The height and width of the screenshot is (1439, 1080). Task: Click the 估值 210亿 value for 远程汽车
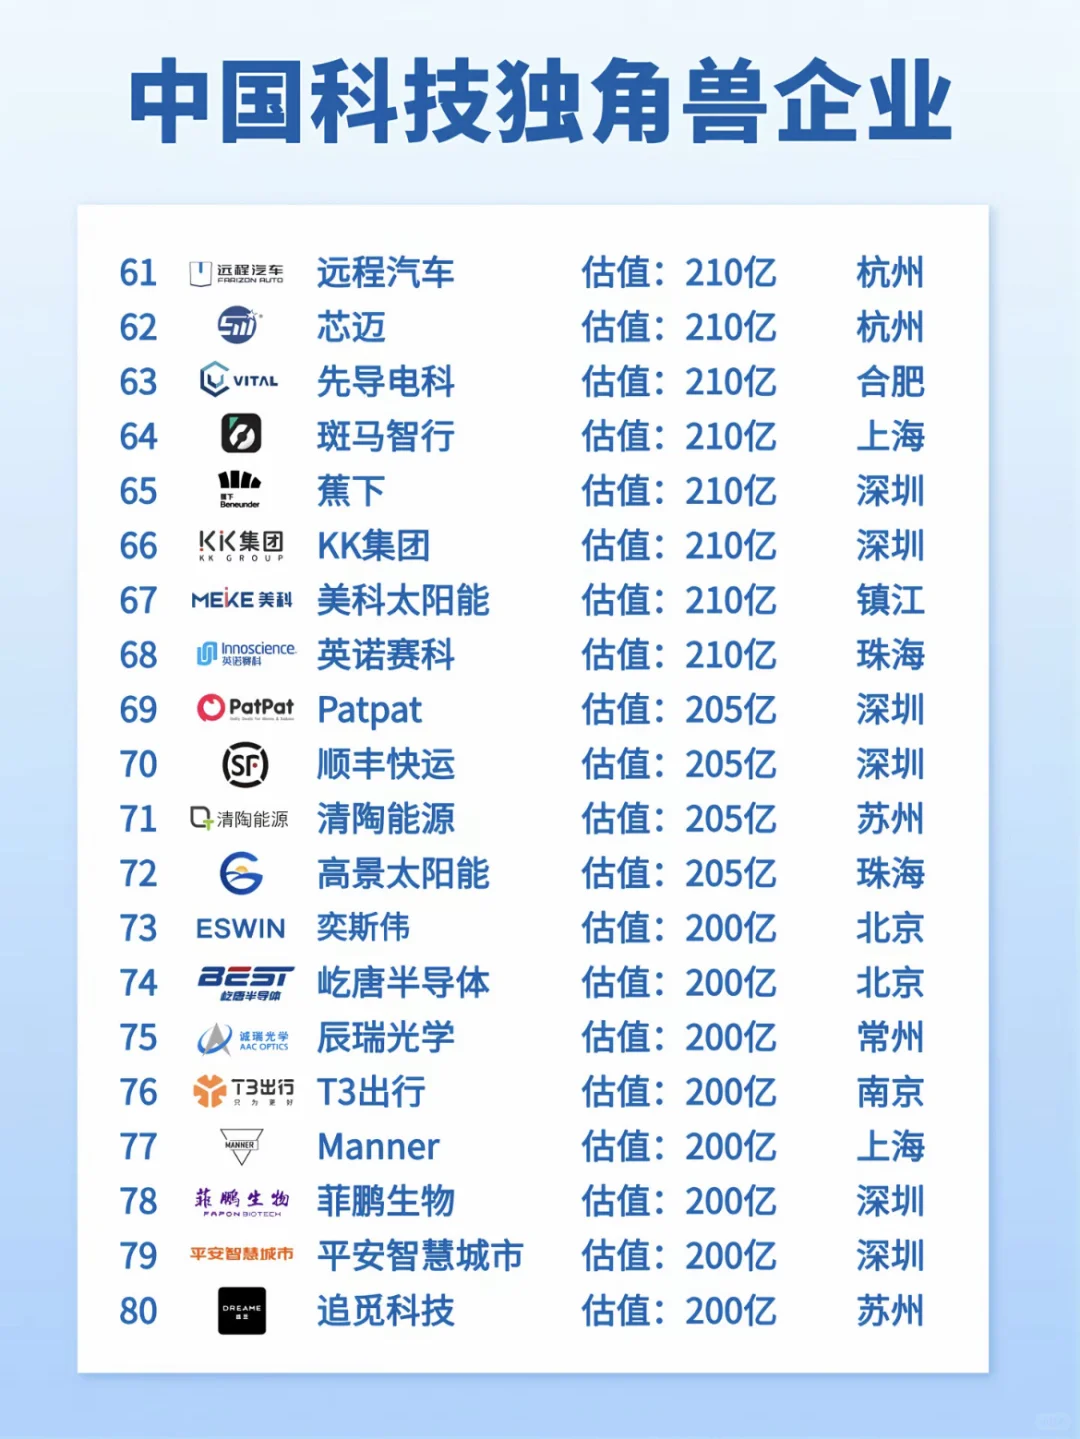coord(679,272)
